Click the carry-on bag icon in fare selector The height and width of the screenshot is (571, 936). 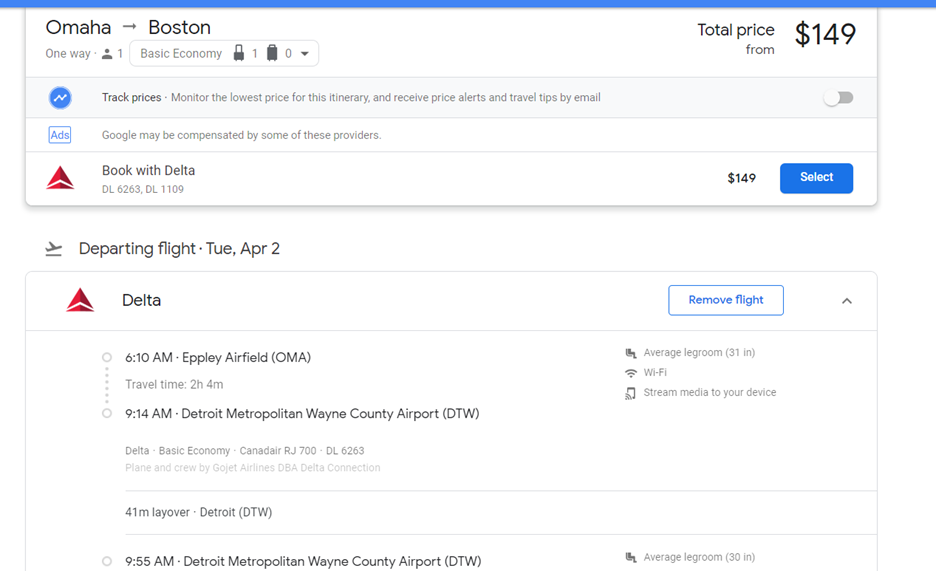239,53
